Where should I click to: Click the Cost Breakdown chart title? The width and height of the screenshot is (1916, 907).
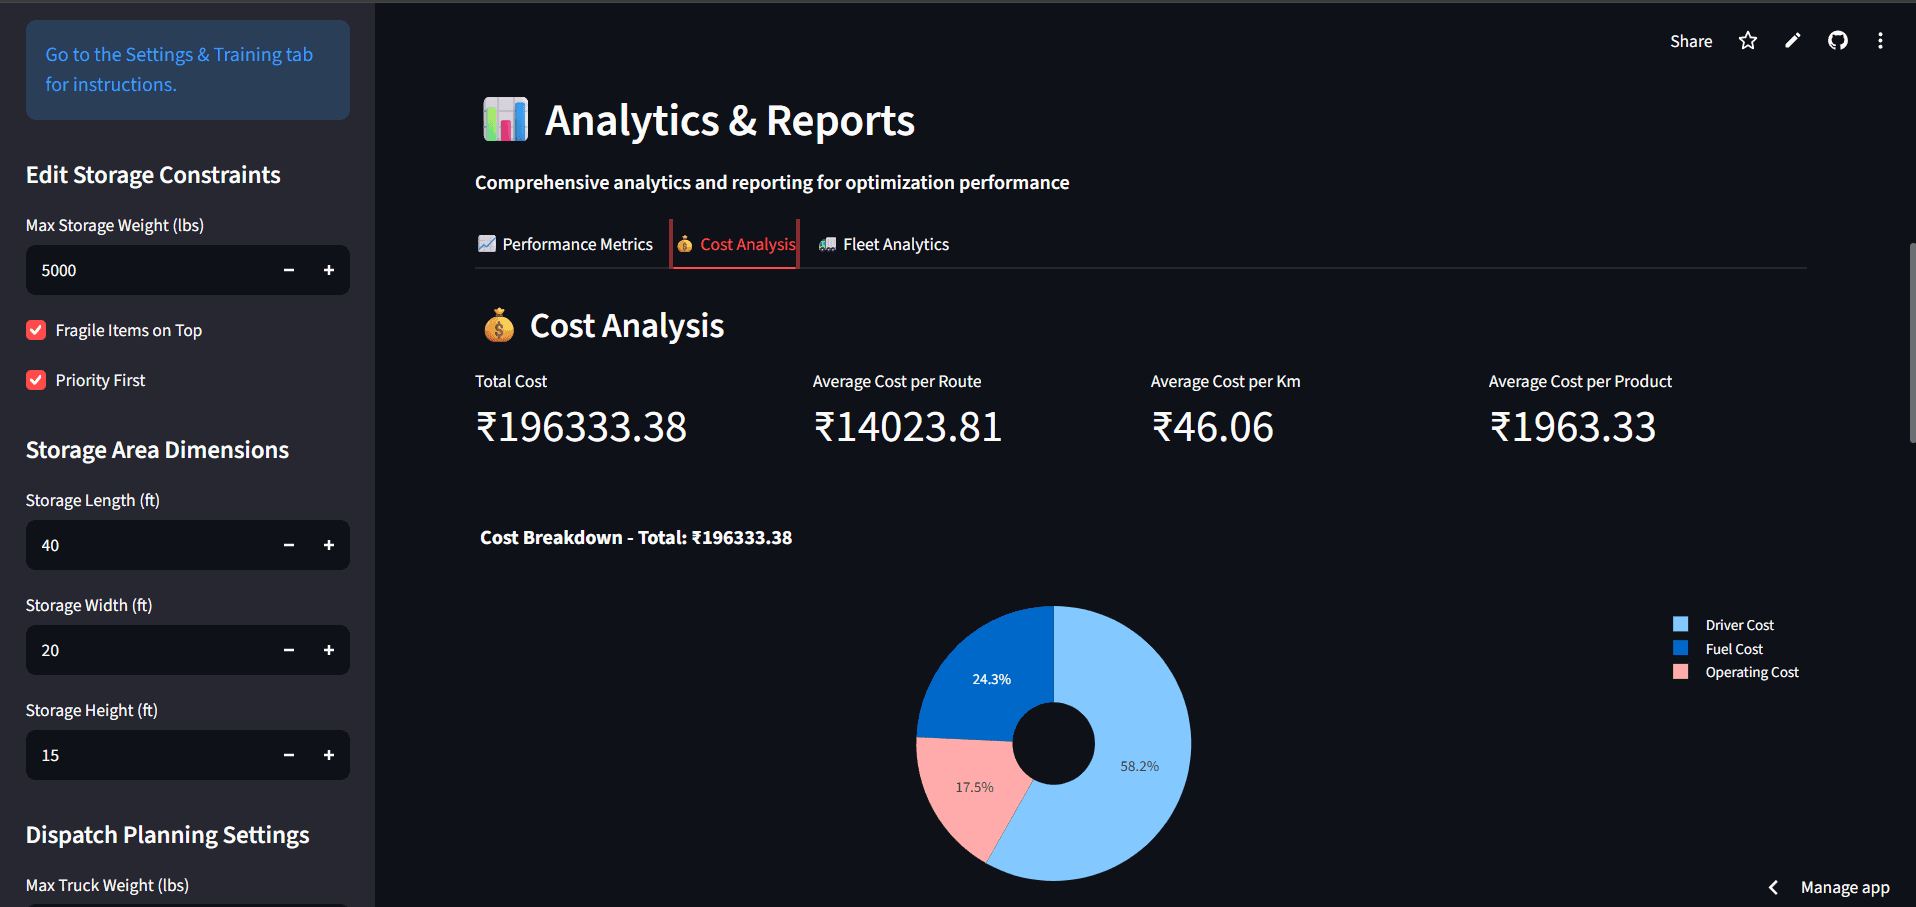point(636,538)
